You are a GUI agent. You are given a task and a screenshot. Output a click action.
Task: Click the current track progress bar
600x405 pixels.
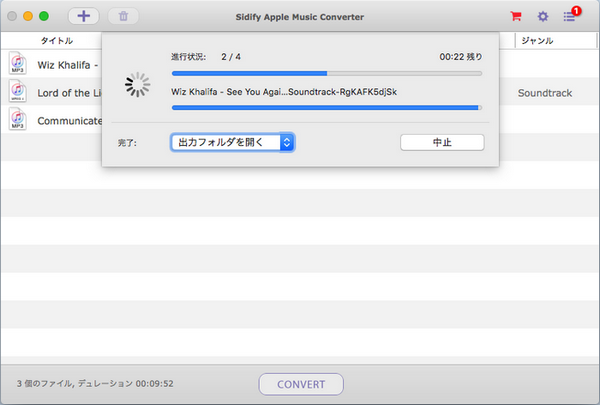click(327, 108)
